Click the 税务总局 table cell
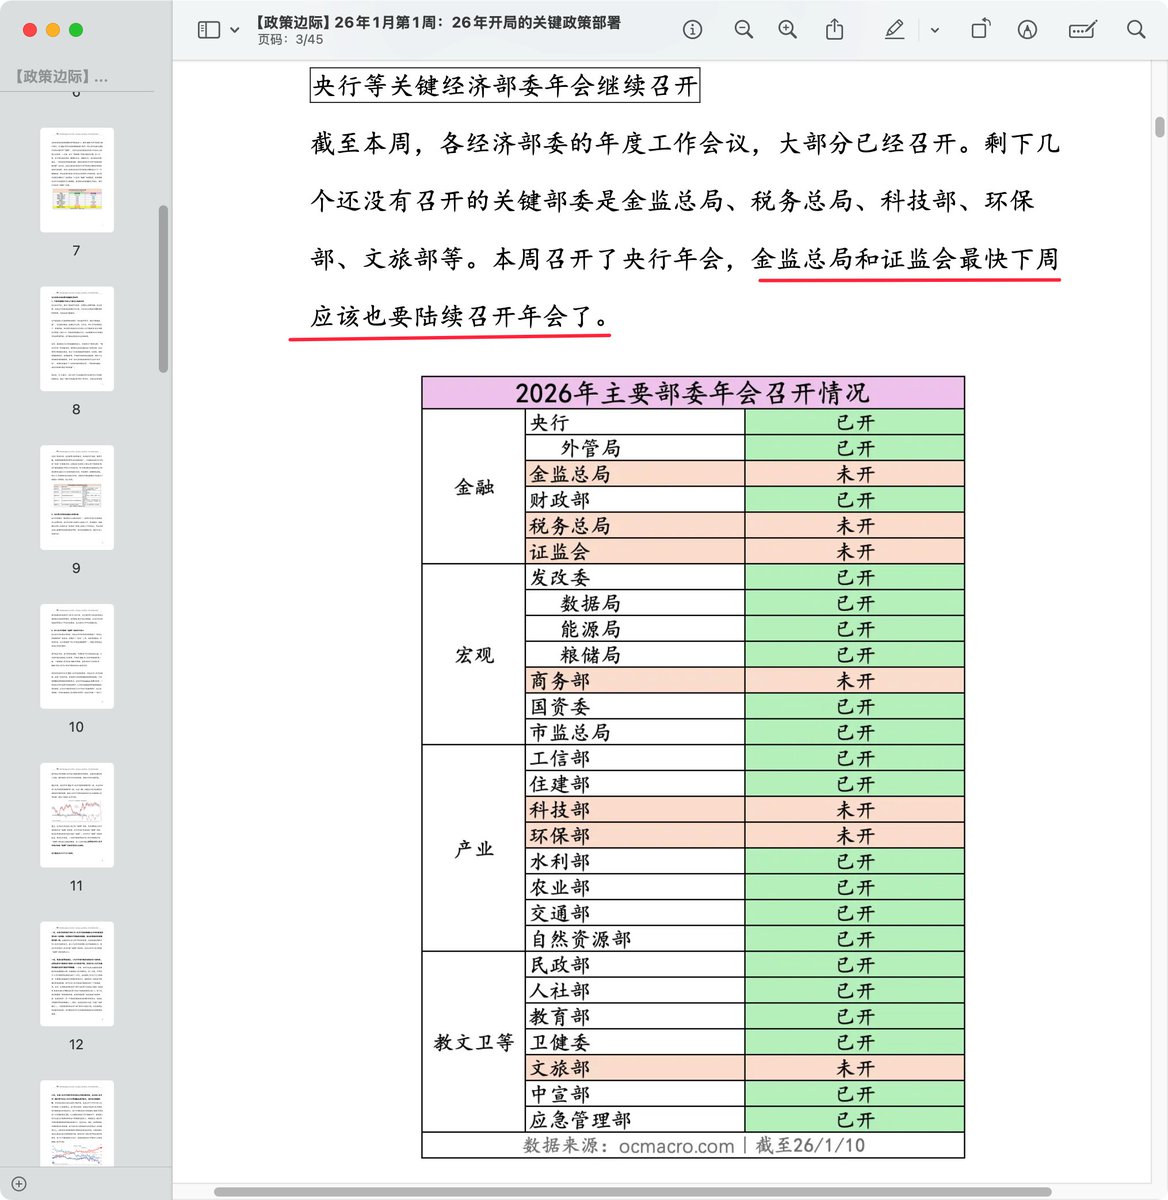 click(635, 526)
